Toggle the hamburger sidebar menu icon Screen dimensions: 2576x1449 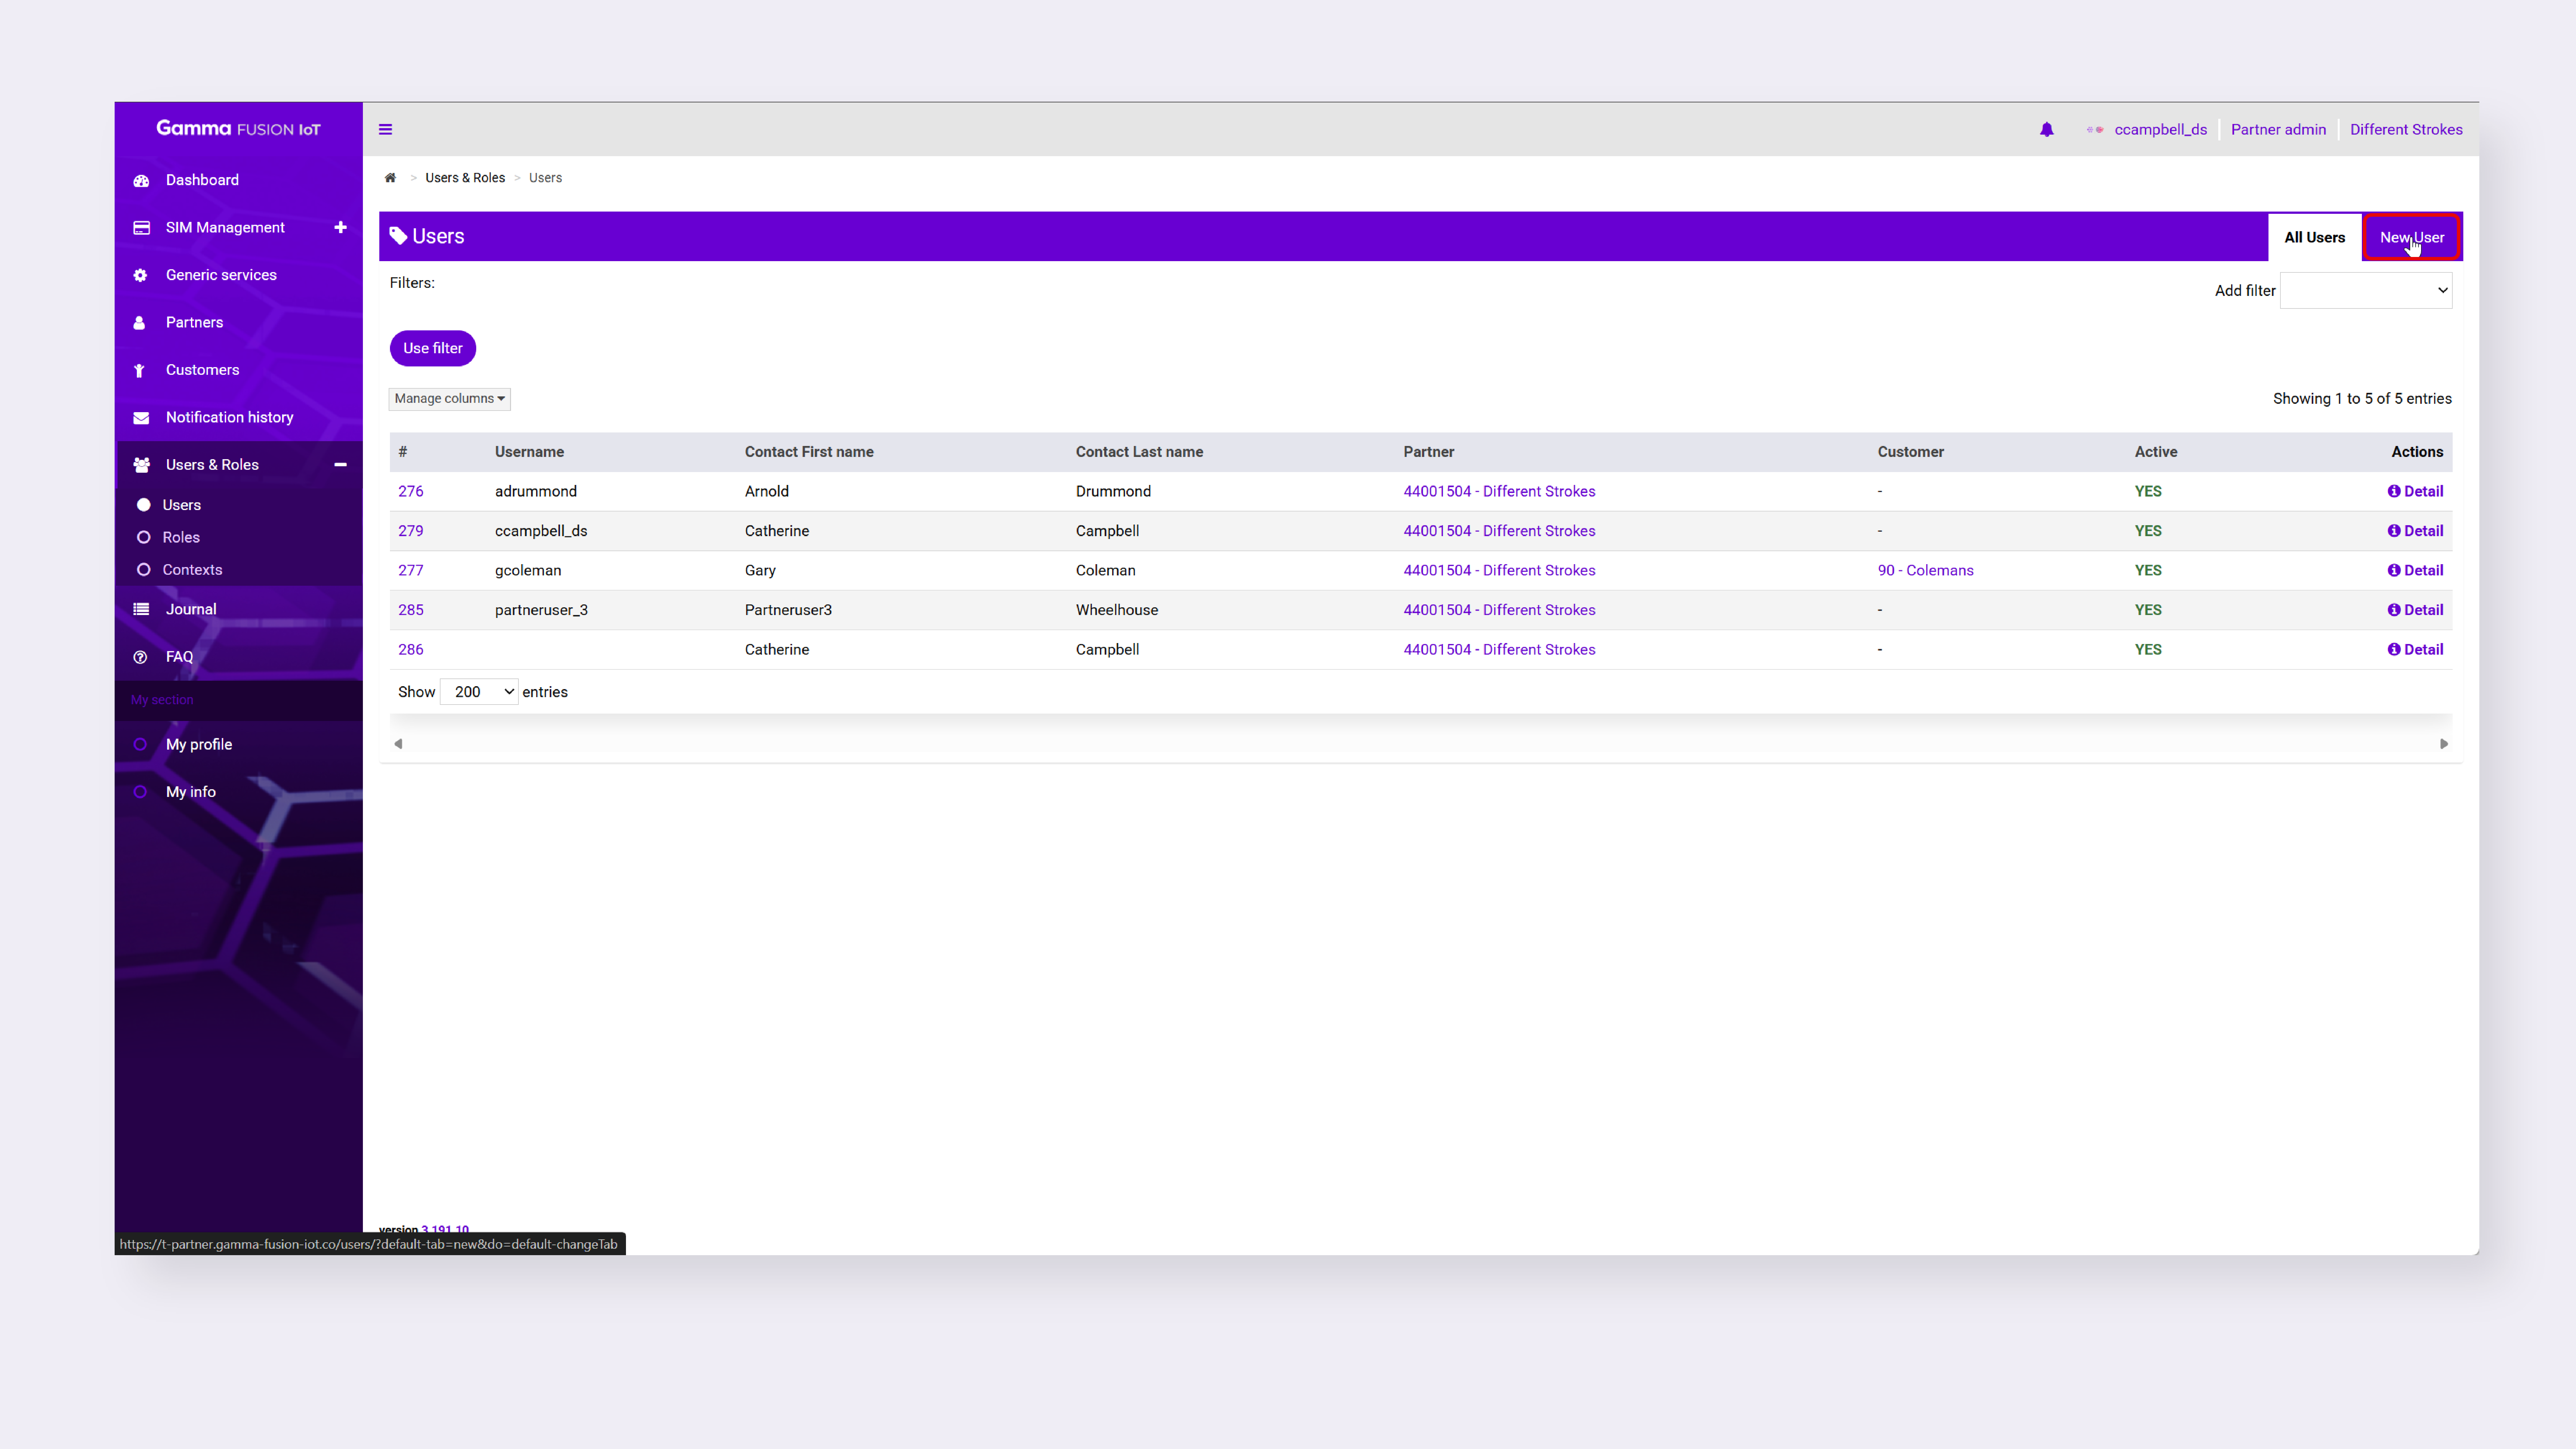[x=385, y=129]
